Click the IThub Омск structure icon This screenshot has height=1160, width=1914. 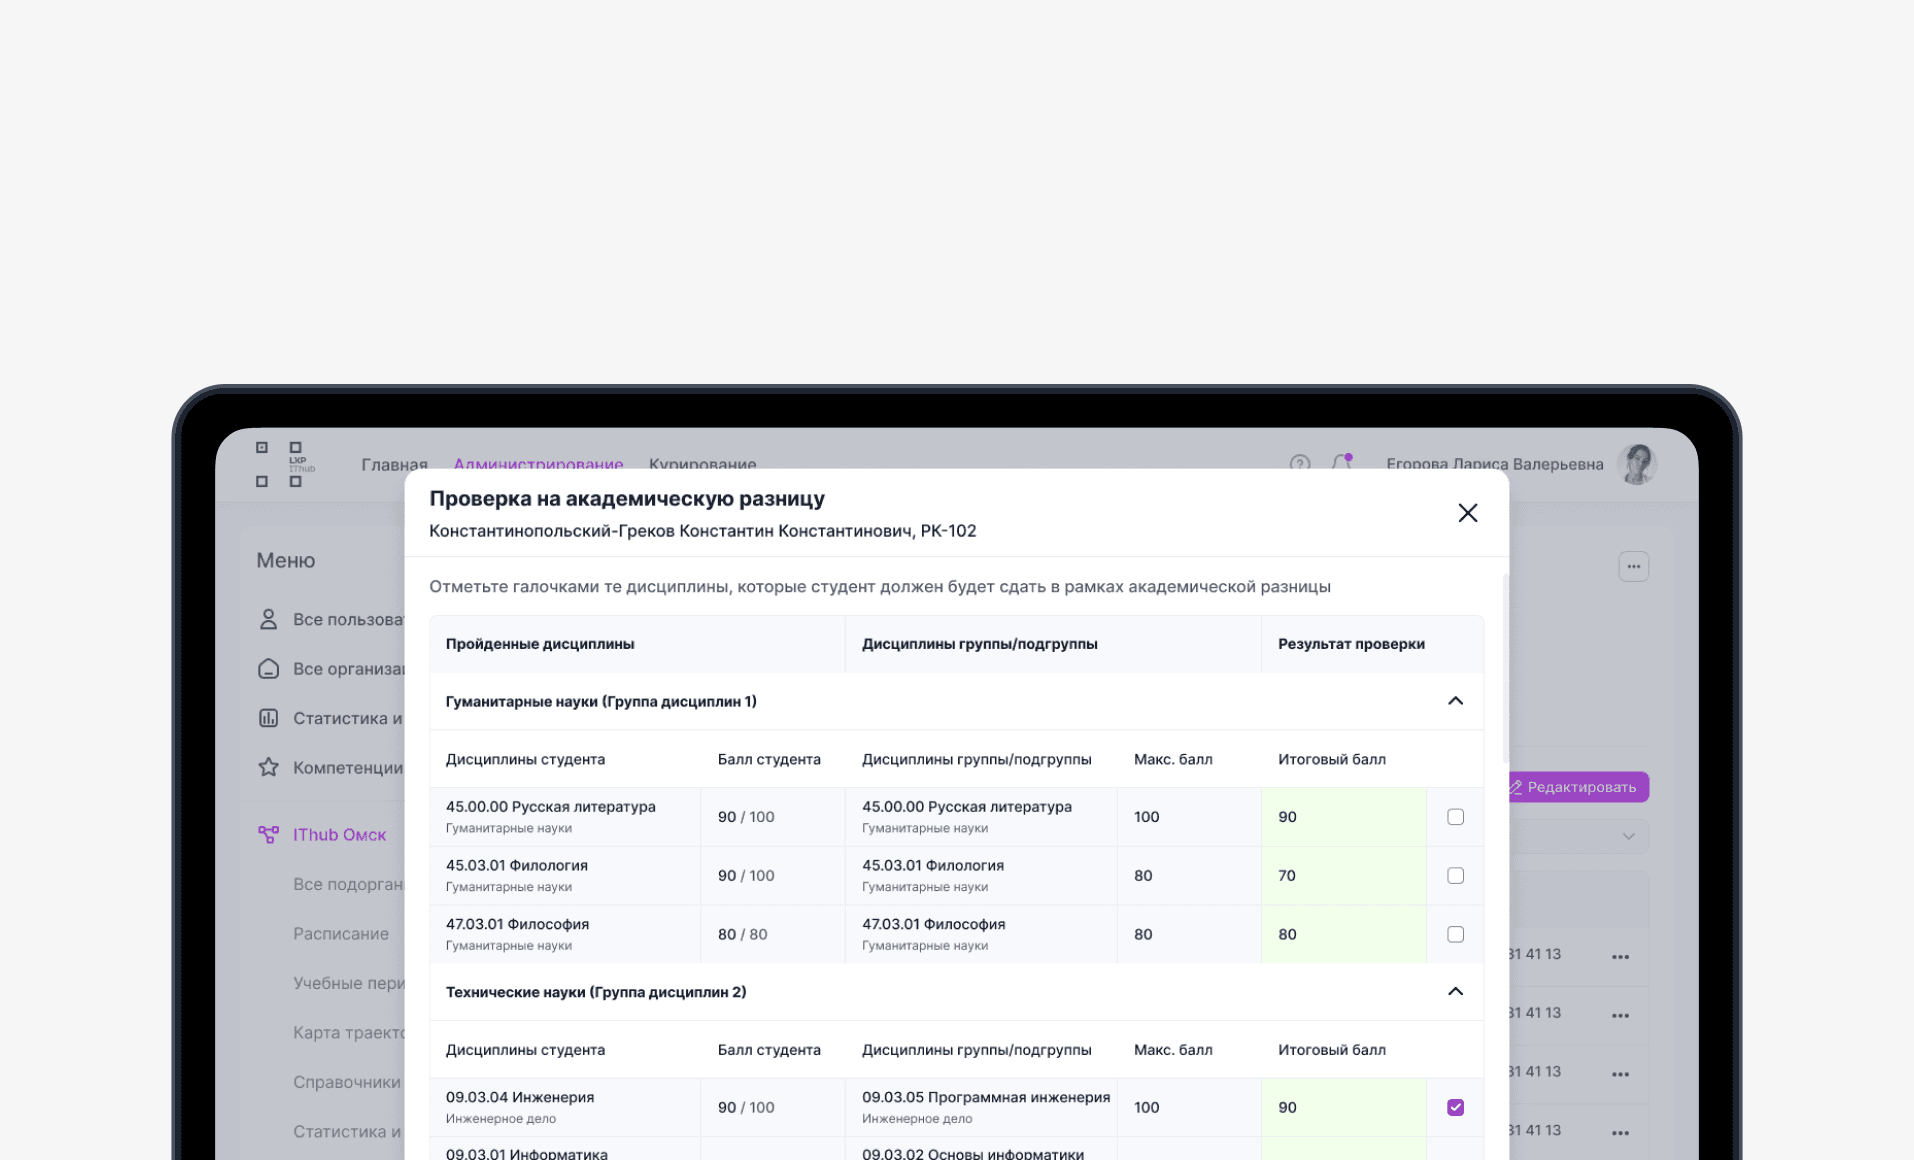click(268, 834)
